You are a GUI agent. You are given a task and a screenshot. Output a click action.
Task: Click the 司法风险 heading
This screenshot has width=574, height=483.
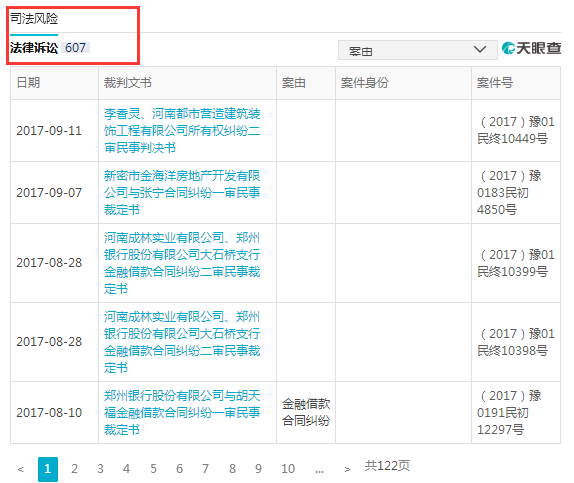[34, 18]
